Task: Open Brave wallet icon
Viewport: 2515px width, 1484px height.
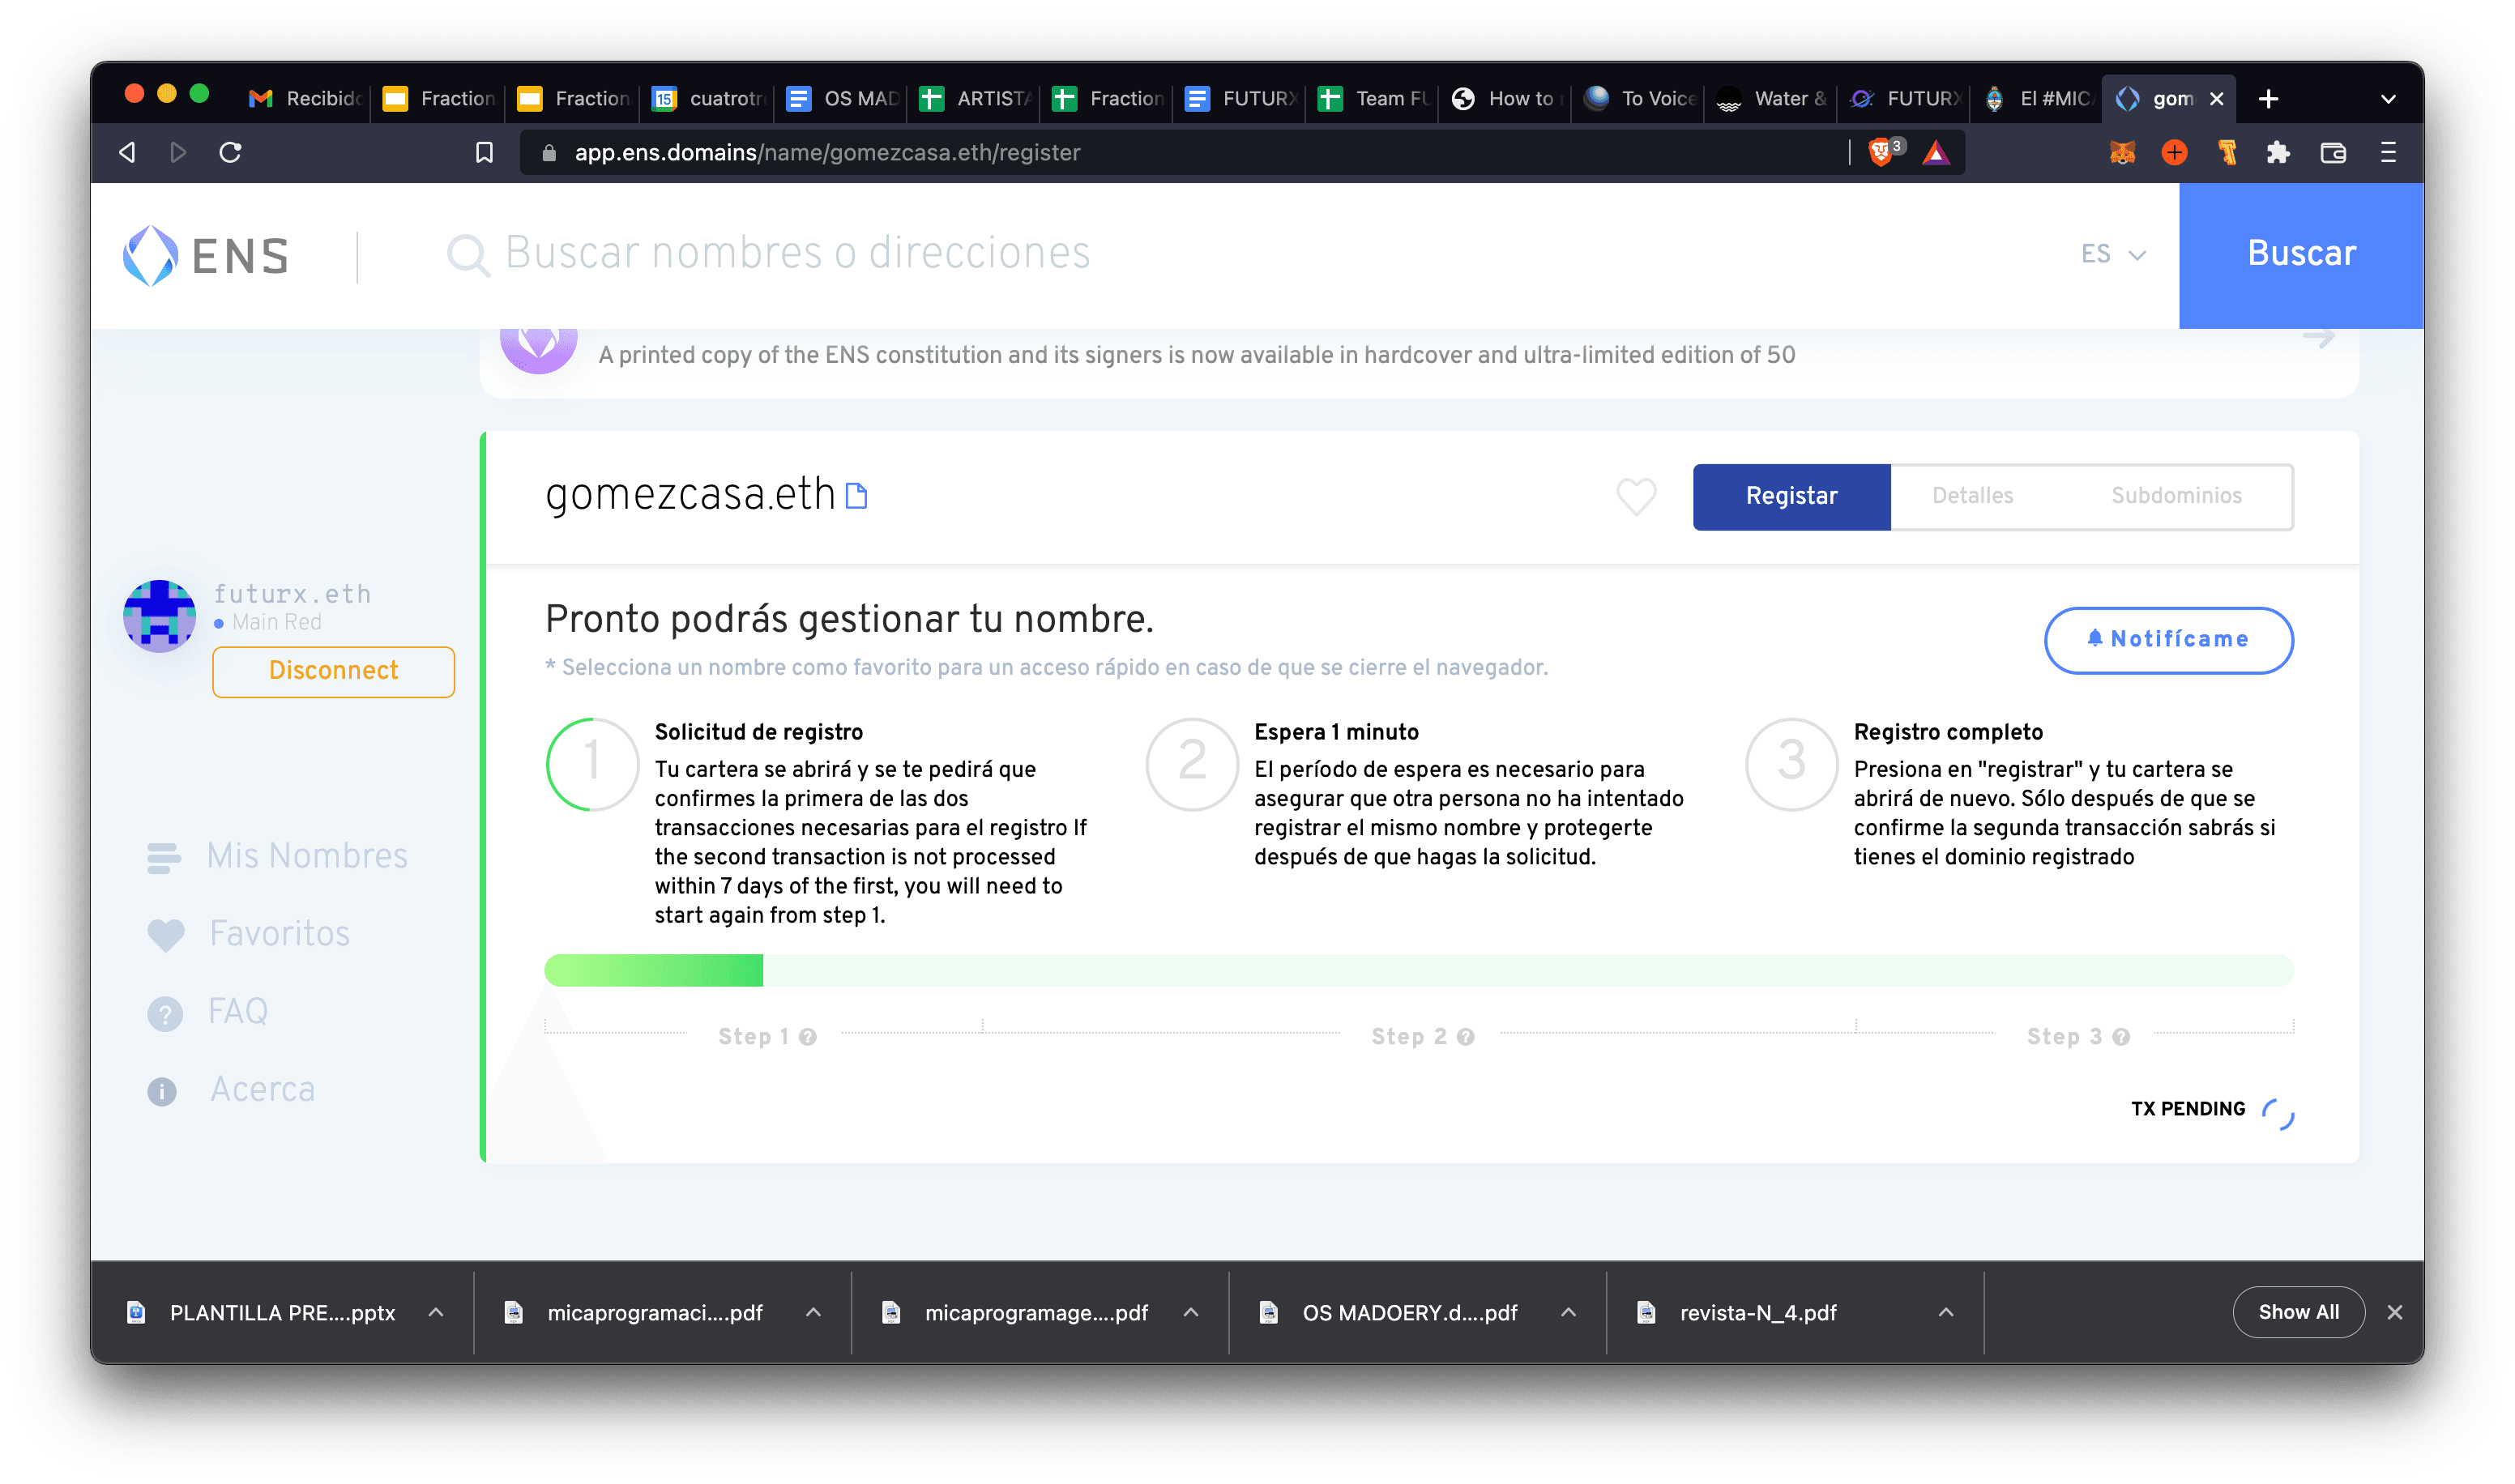Action: click(x=2333, y=152)
